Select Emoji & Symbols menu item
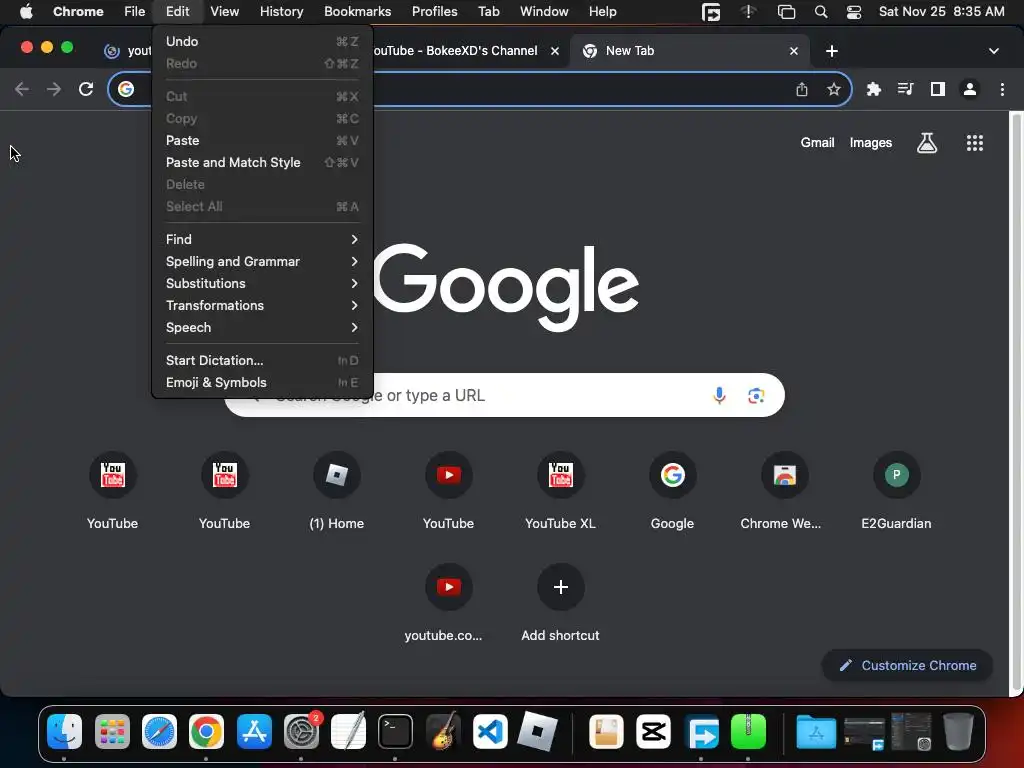This screenshot has width=1024, height=768. tap(263, 382)
